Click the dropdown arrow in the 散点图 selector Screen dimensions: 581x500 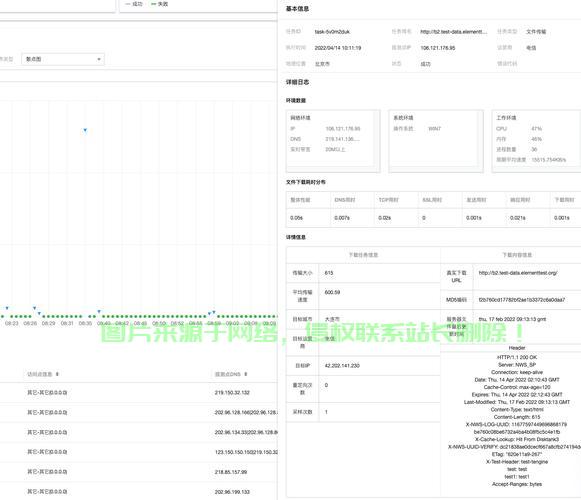[99, 59]
